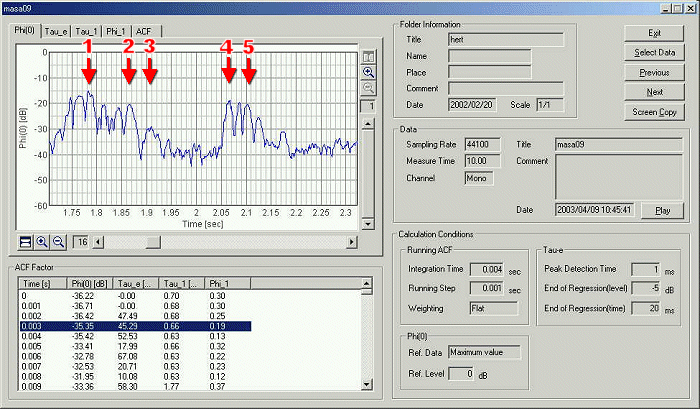The width and height of the screenshot is (700, 409).
Task: Click the 'Phi(0) [dB]' column header
Action: point(90,284)
